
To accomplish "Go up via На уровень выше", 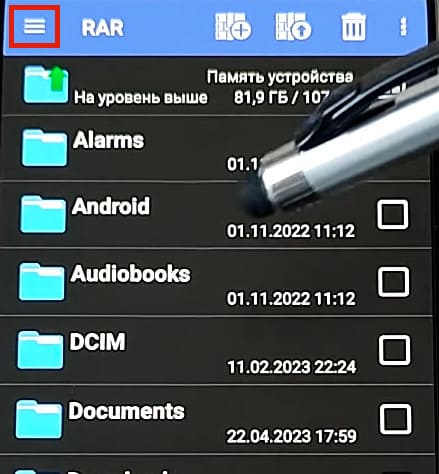I will [x=141, y=97].
